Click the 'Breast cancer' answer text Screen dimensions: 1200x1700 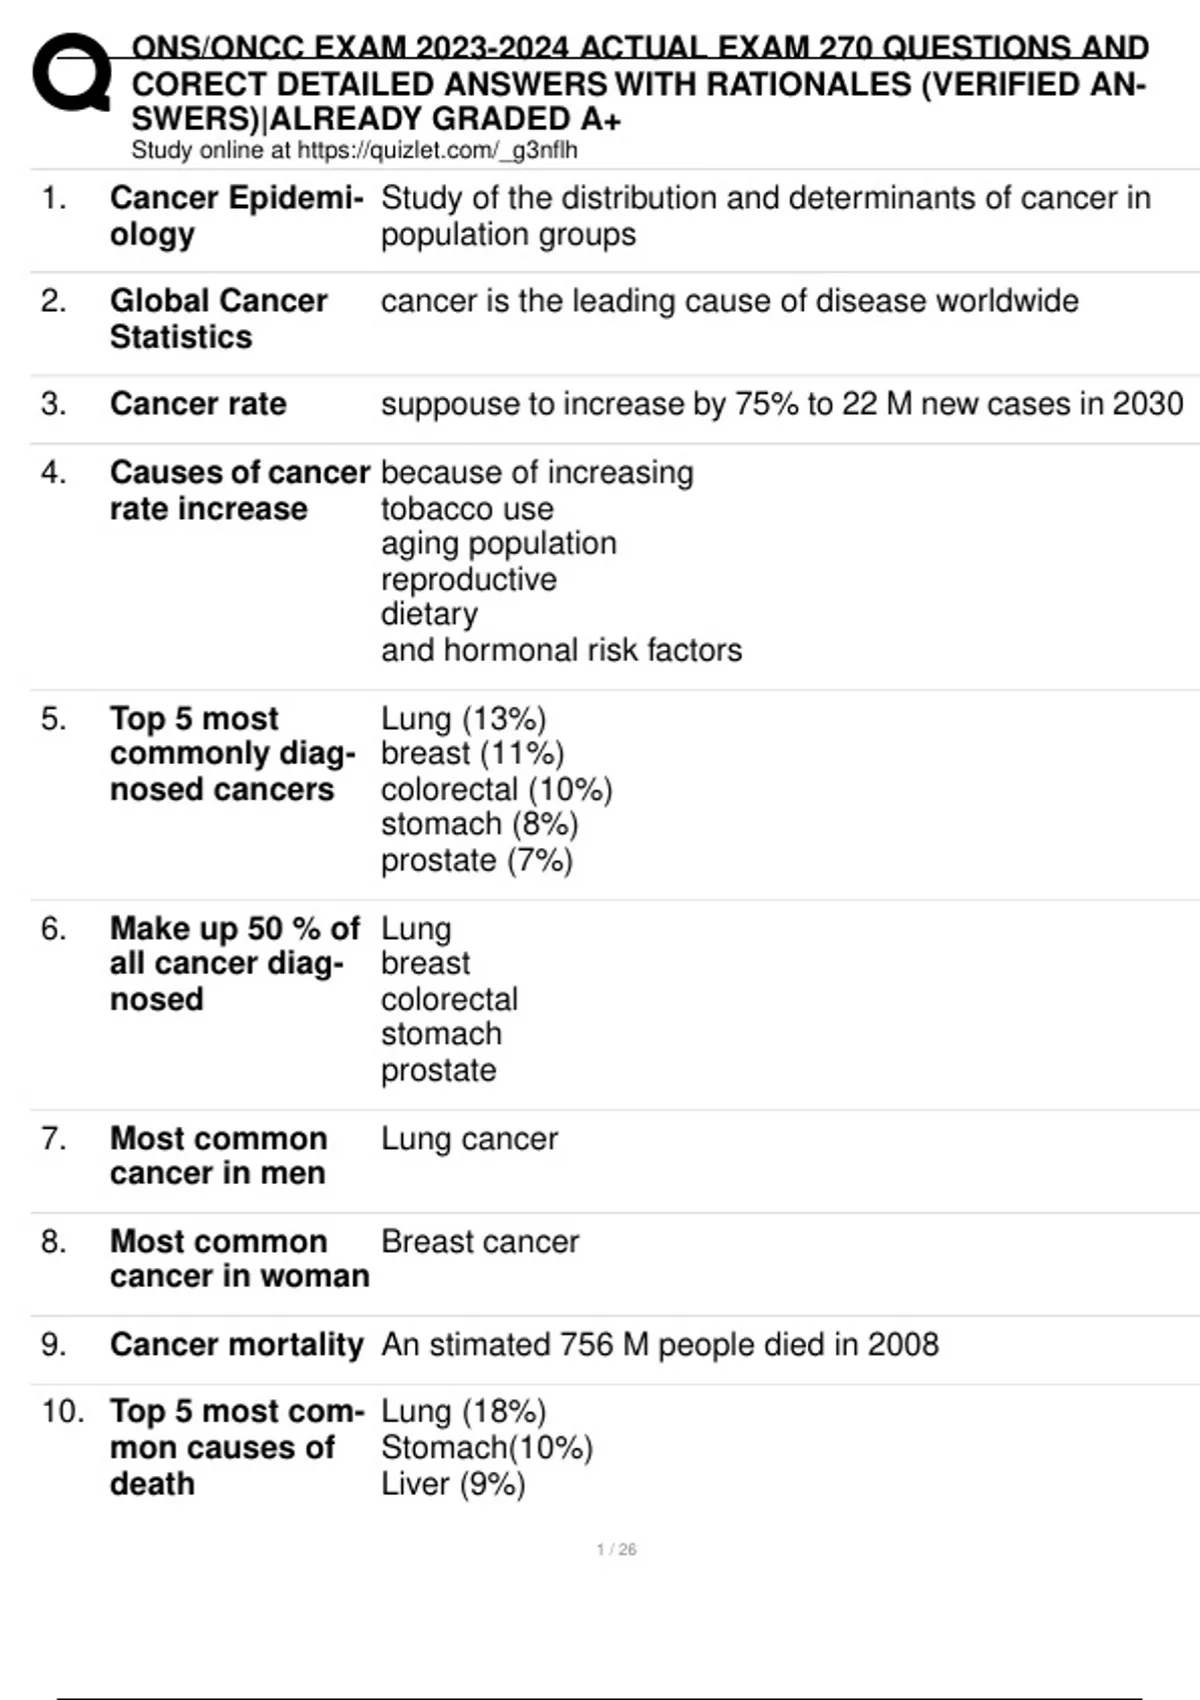pos(480,1242)
